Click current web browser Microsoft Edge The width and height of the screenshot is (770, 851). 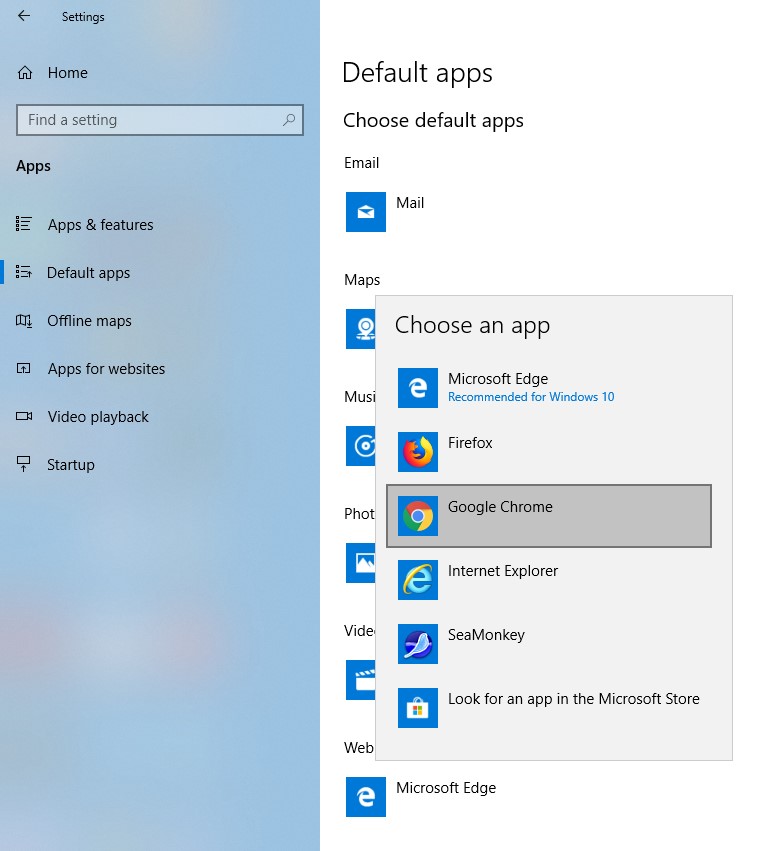point(446,788)
